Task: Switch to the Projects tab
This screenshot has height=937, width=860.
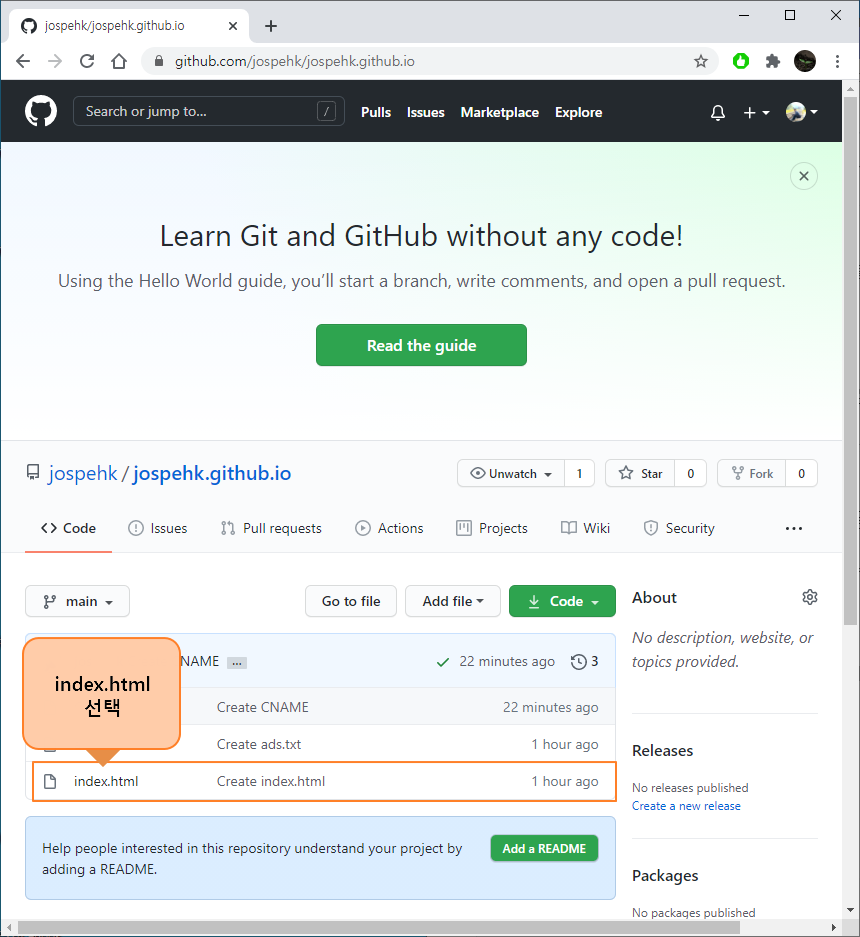Action: (492, 528)
